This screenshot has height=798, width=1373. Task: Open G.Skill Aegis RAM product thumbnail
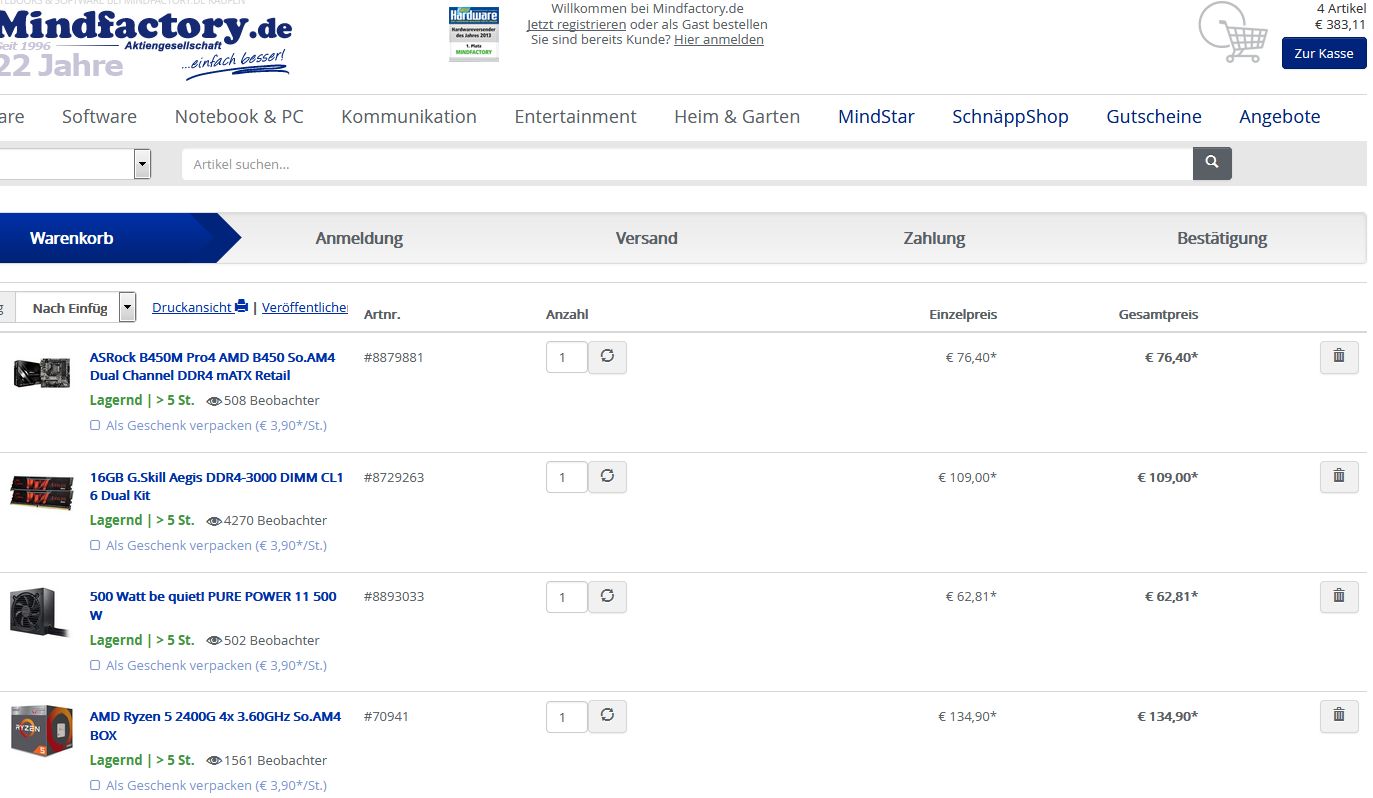(x=41, y=492)
